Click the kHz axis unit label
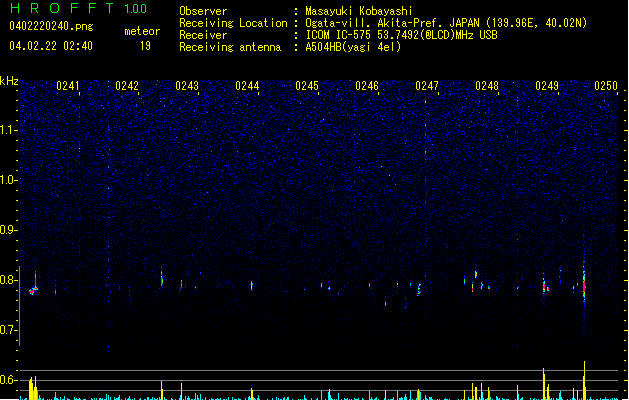This screenshot has width=629, height=400. point(9,81)
